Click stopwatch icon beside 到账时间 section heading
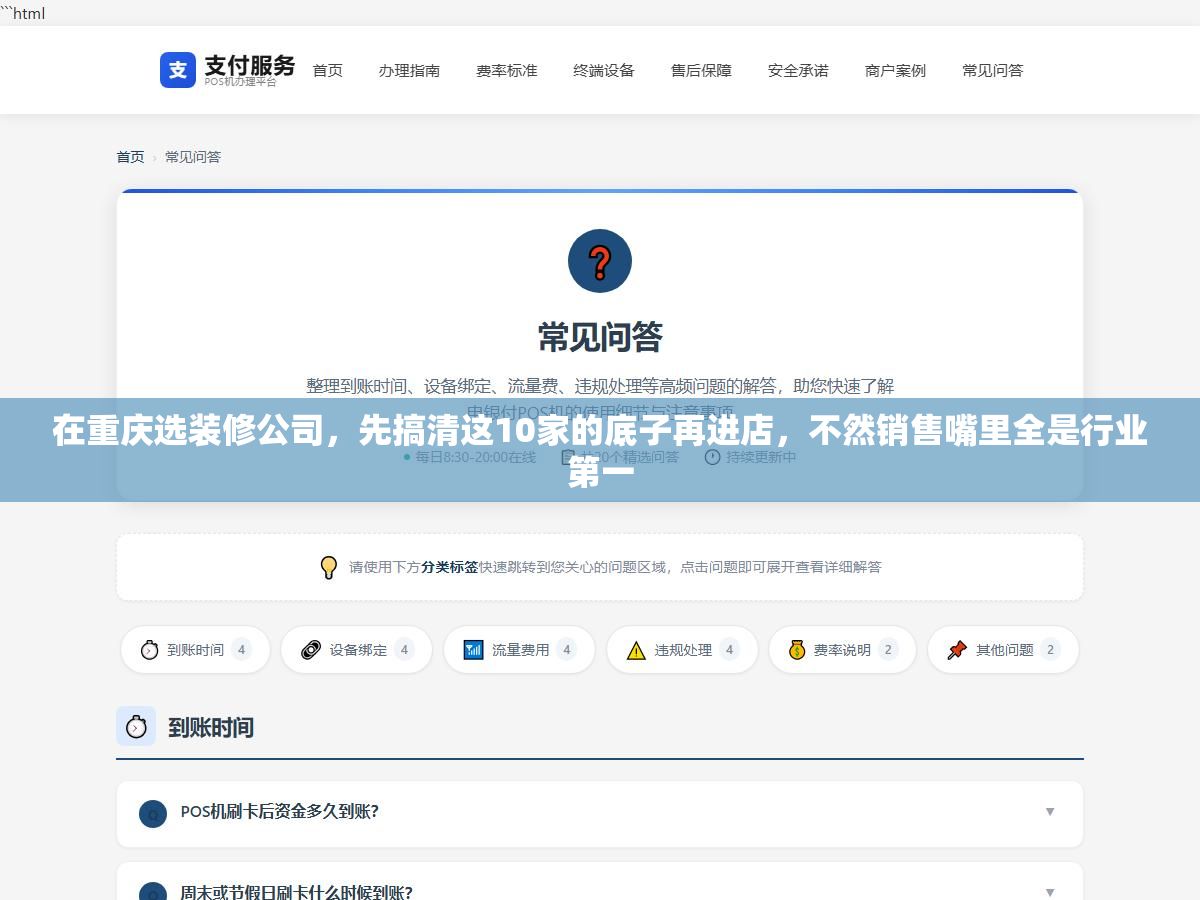Screen dimensions: 1200x900 tap(136, 726)
